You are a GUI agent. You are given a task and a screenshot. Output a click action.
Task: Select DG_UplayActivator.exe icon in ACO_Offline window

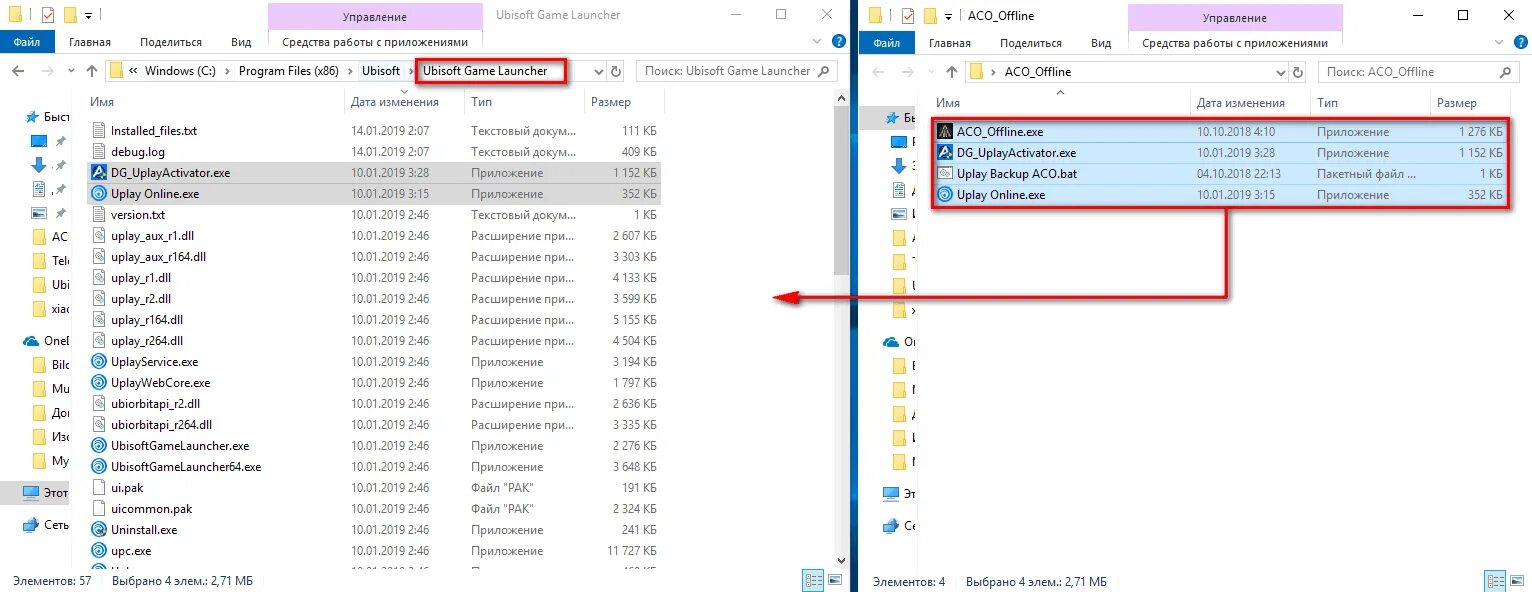(944, 153)
